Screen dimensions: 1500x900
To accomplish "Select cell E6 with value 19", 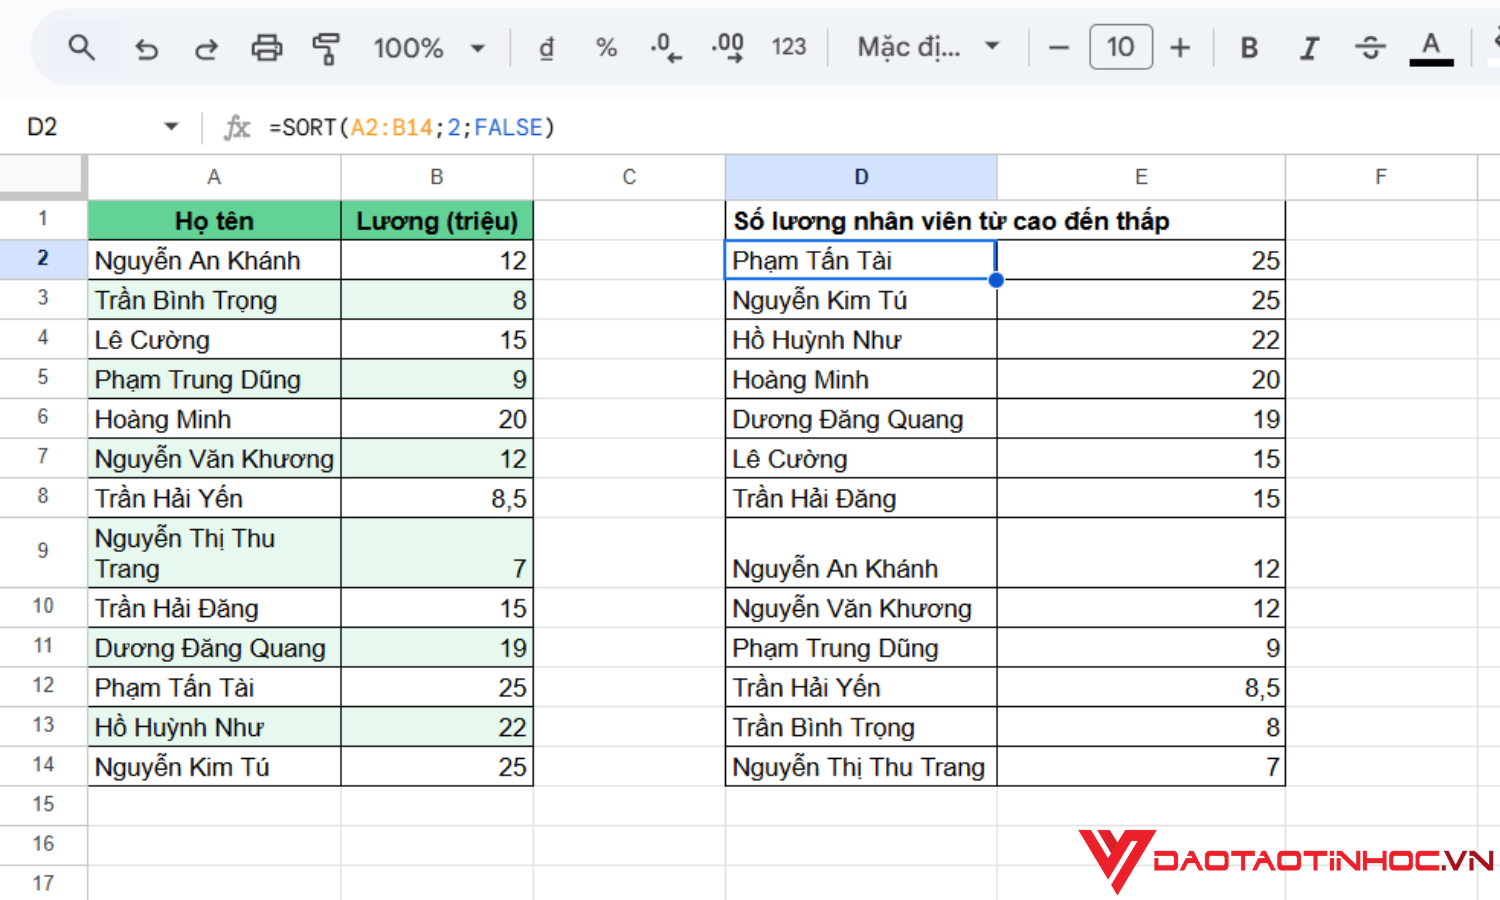I will (x=1141, y=419).
